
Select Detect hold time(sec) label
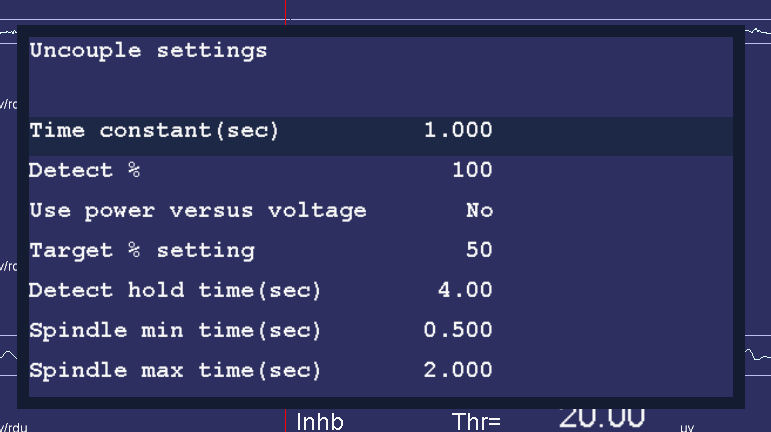(175, 291)
